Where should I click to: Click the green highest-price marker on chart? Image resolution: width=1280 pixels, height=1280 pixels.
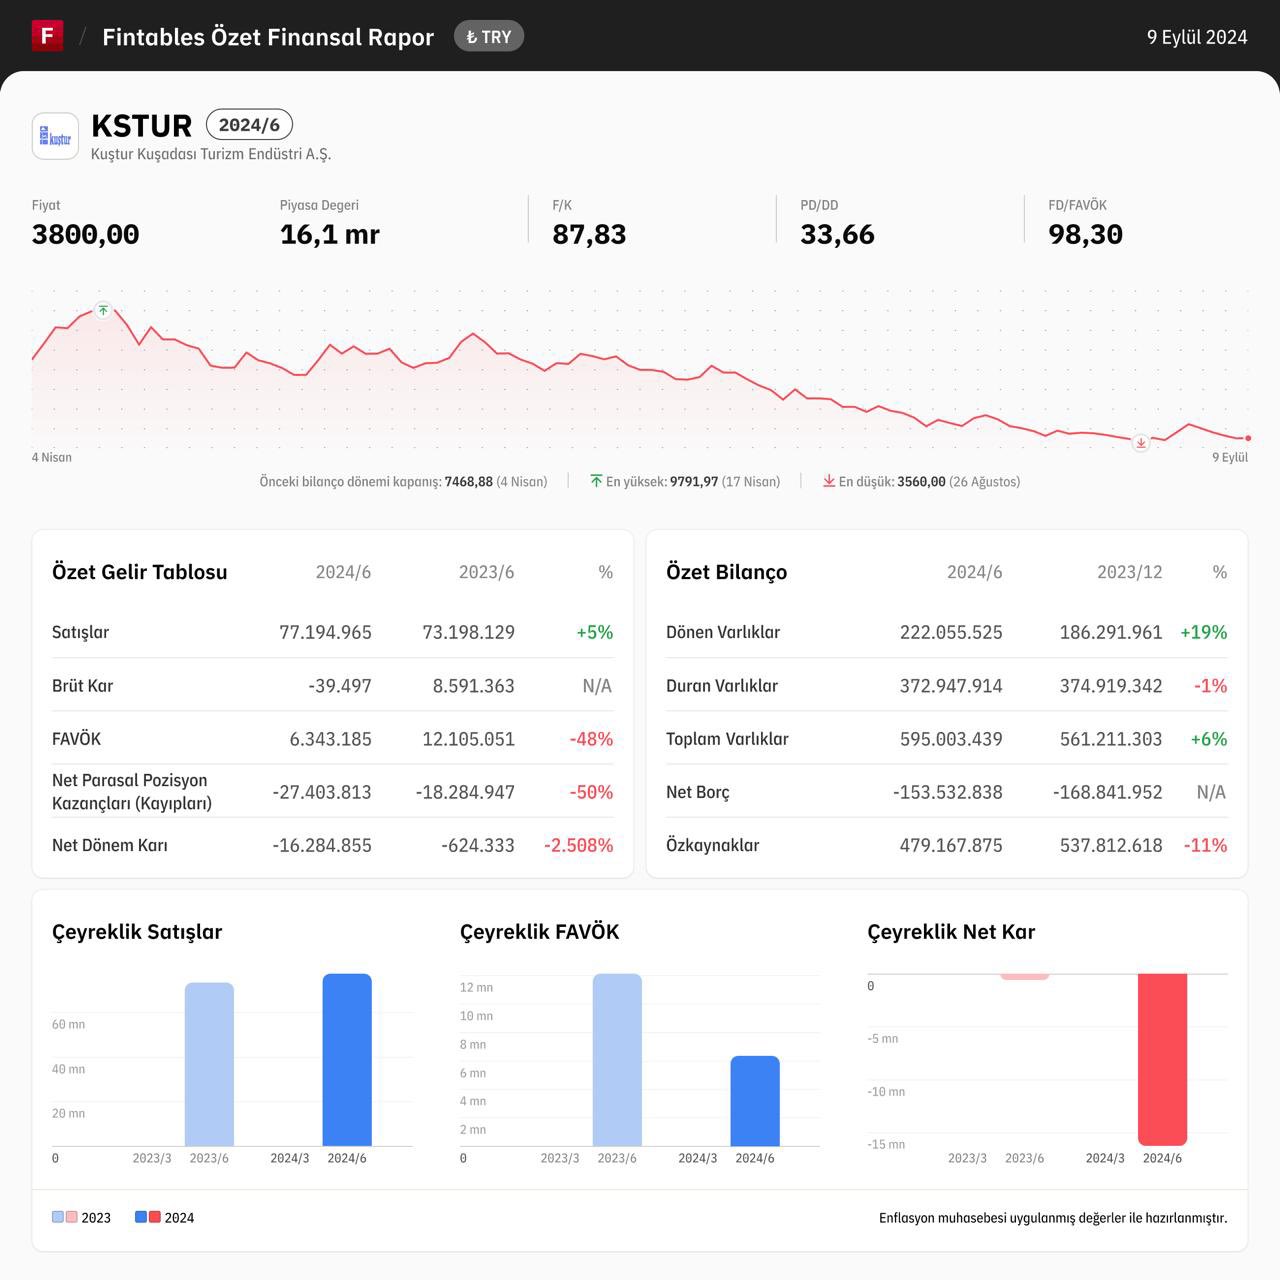(103, 310)
